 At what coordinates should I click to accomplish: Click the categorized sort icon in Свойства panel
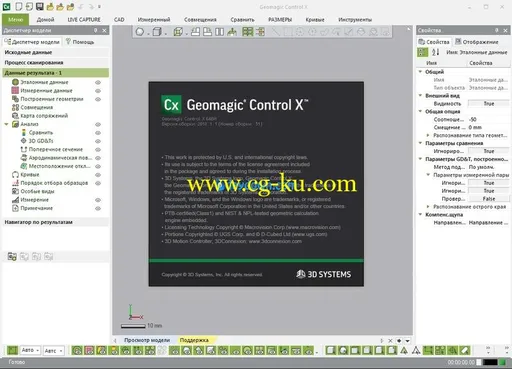click(422, 52)
